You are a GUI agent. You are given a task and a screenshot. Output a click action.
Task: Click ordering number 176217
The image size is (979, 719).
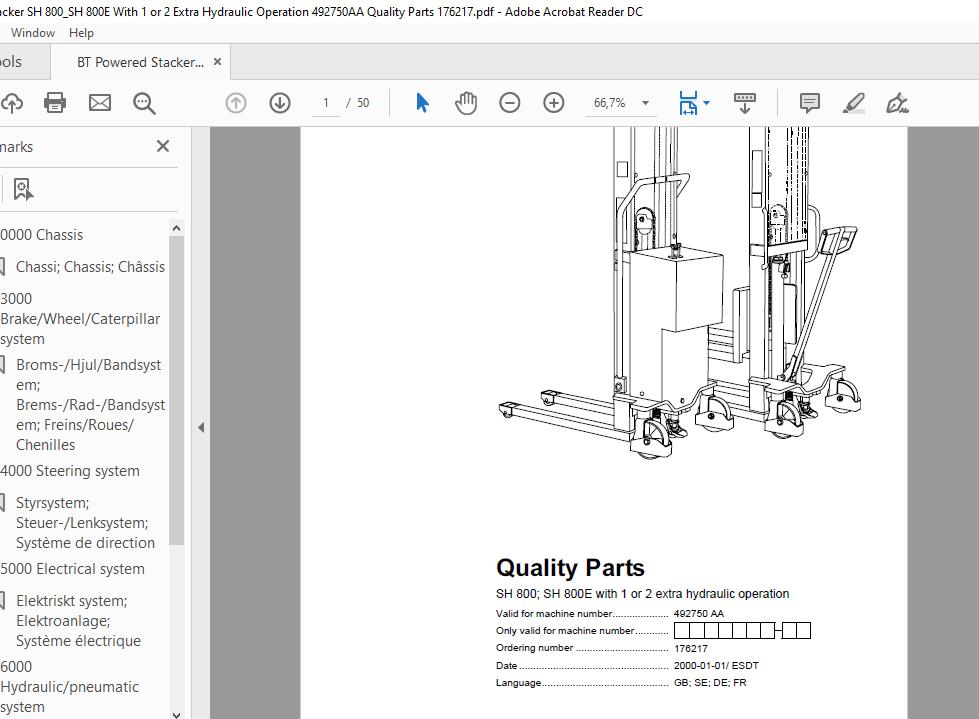[x=691, y=648]
